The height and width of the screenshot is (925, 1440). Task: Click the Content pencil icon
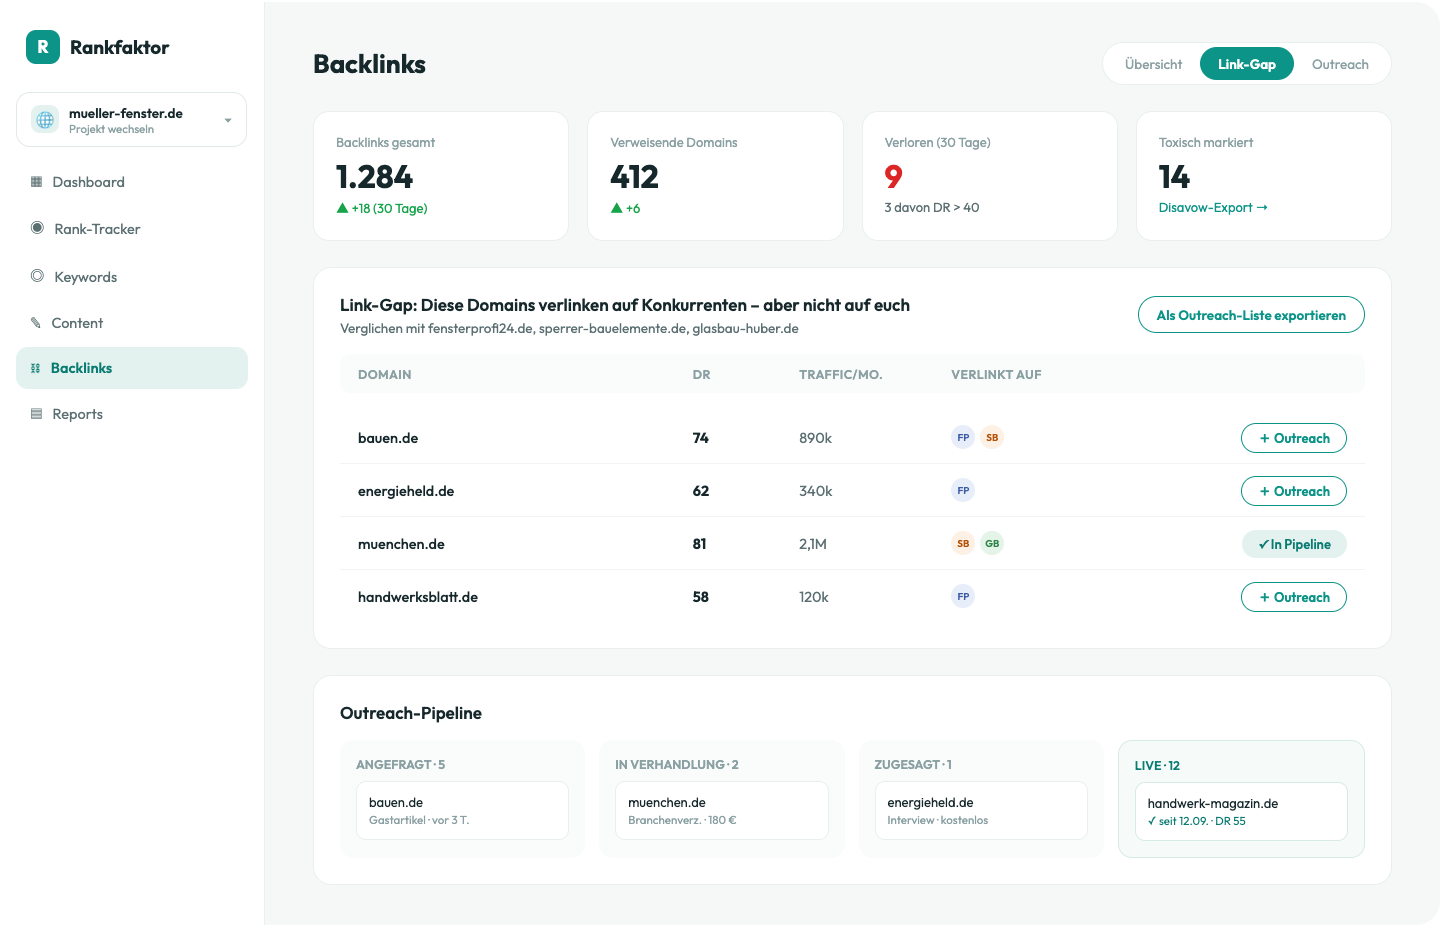(36, 323)
